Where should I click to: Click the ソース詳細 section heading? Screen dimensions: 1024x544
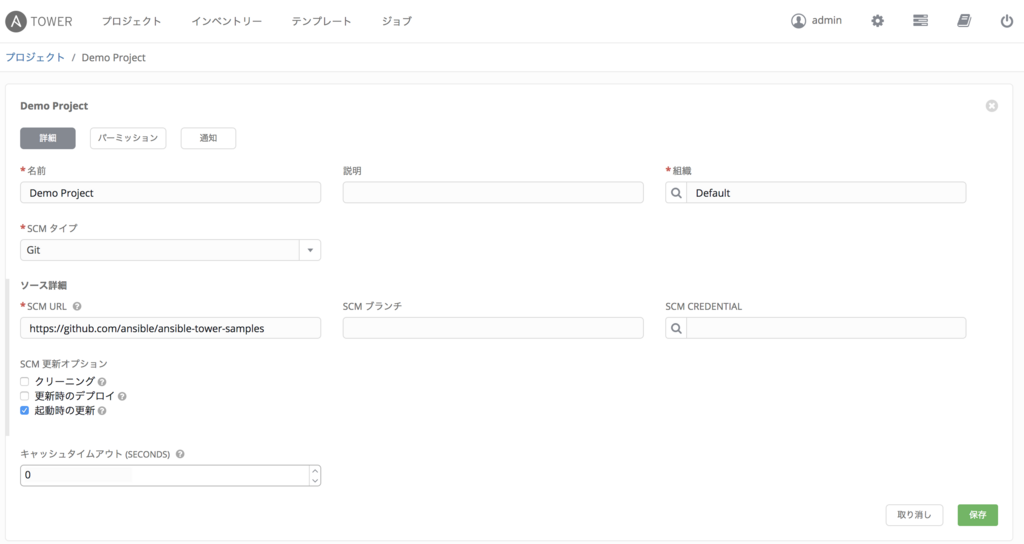[44, 285]
